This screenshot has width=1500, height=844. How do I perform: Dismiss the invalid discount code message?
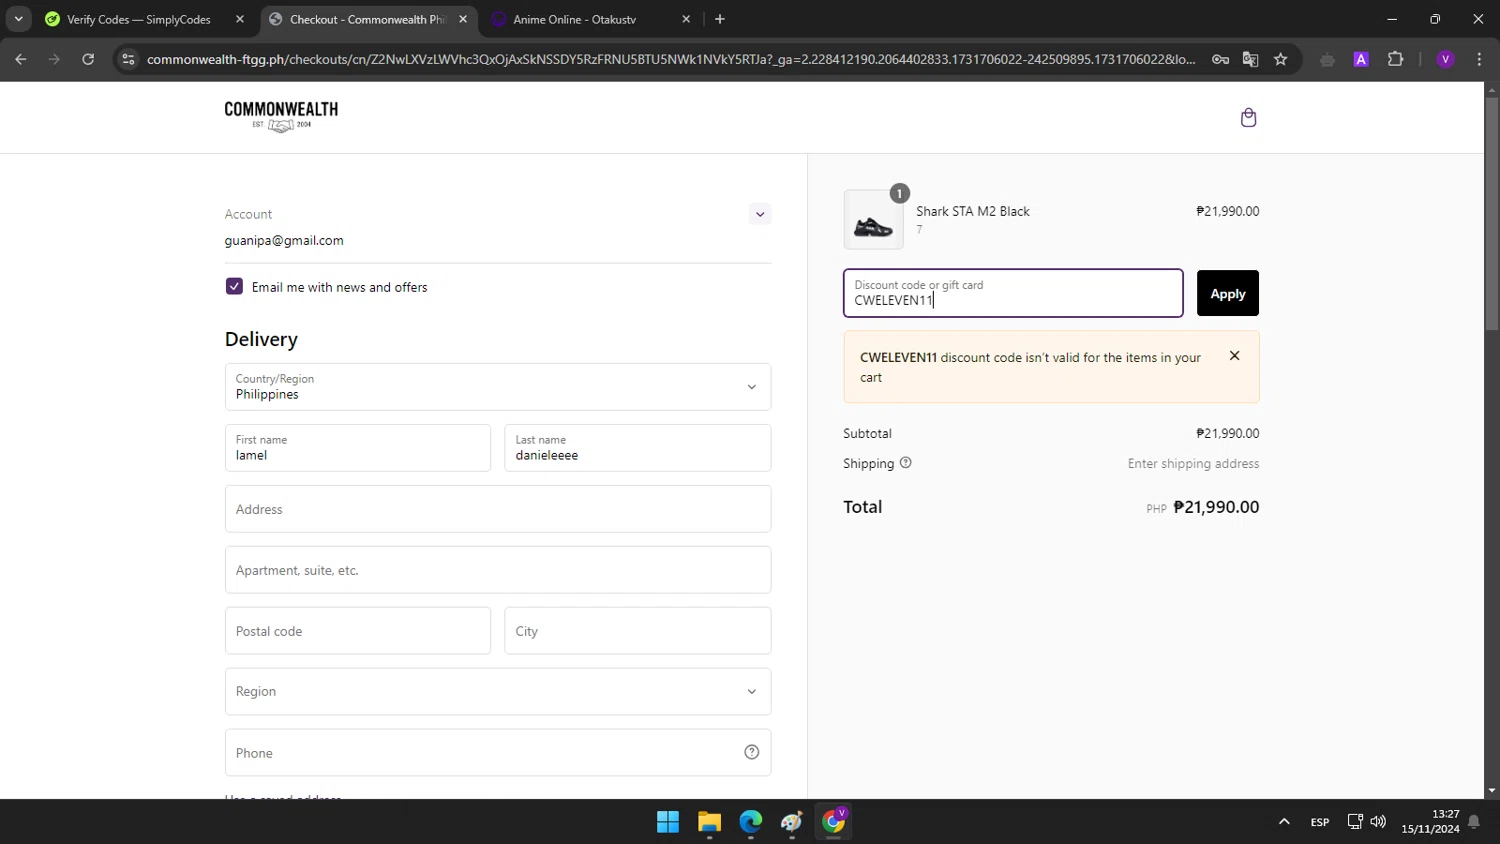pyautogui.click(x=1235, y=356)
